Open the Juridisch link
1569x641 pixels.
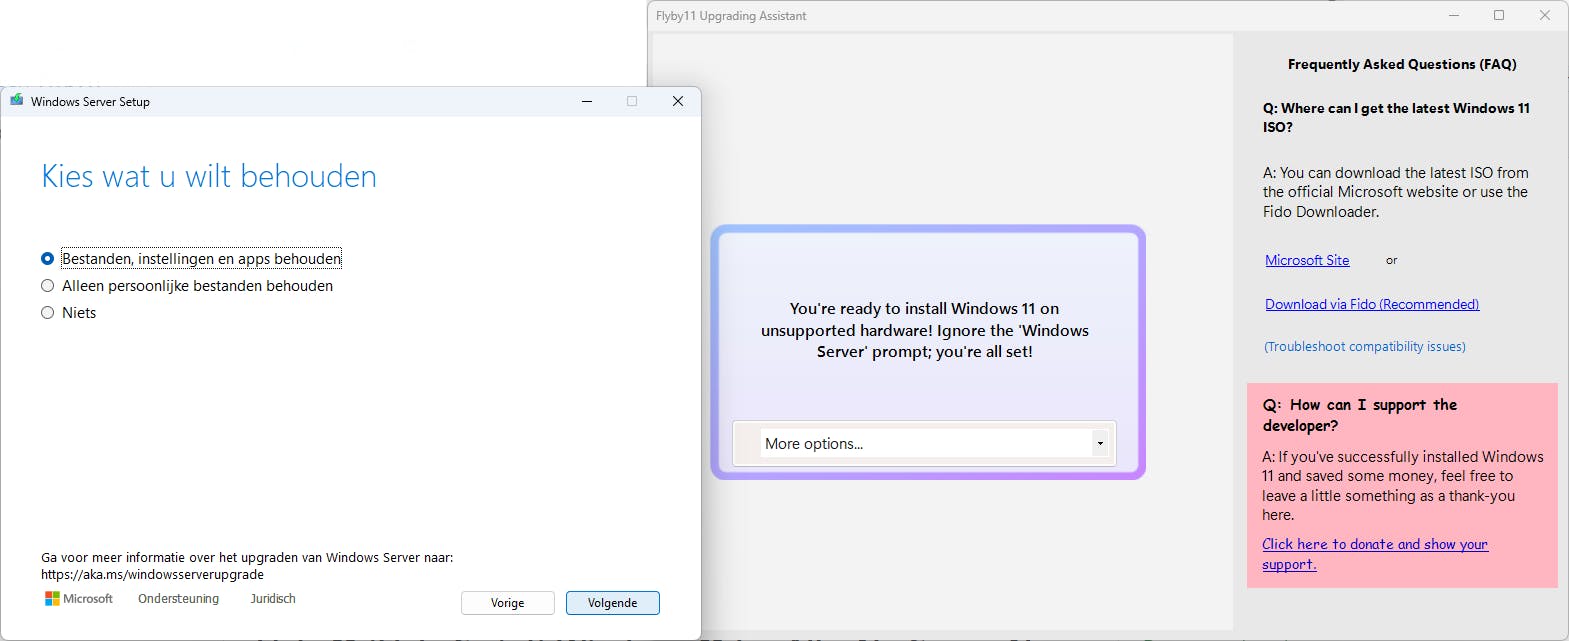[273, 598]
